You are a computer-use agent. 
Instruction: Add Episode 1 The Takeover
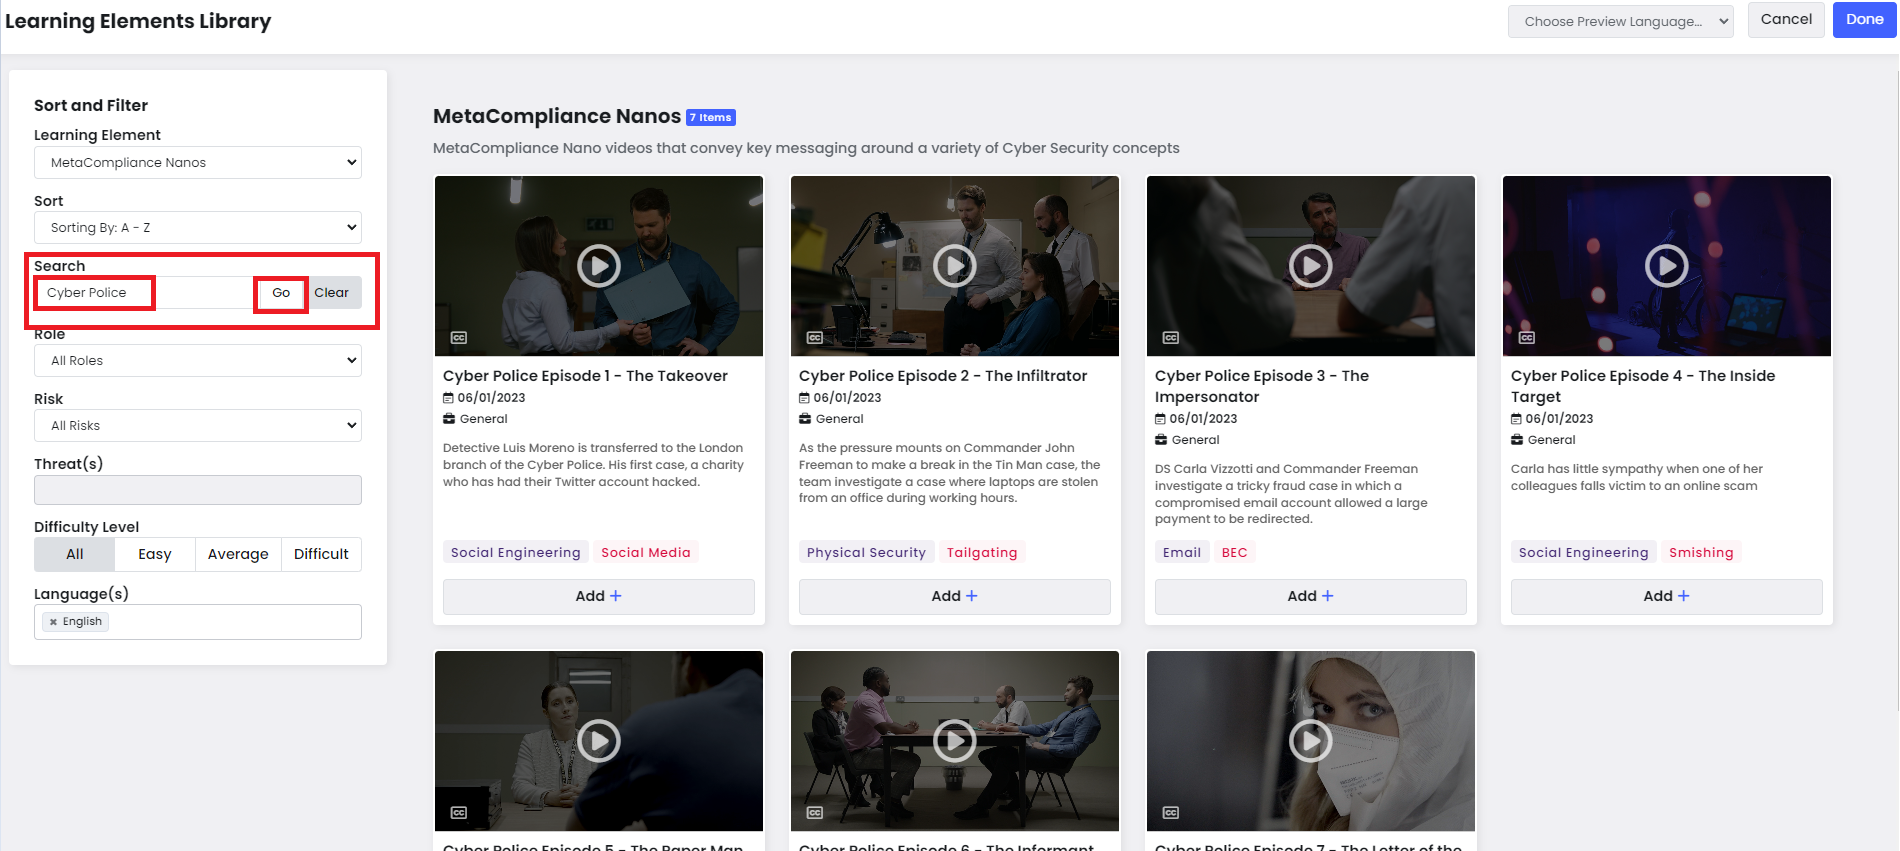(x=599, y=596)
